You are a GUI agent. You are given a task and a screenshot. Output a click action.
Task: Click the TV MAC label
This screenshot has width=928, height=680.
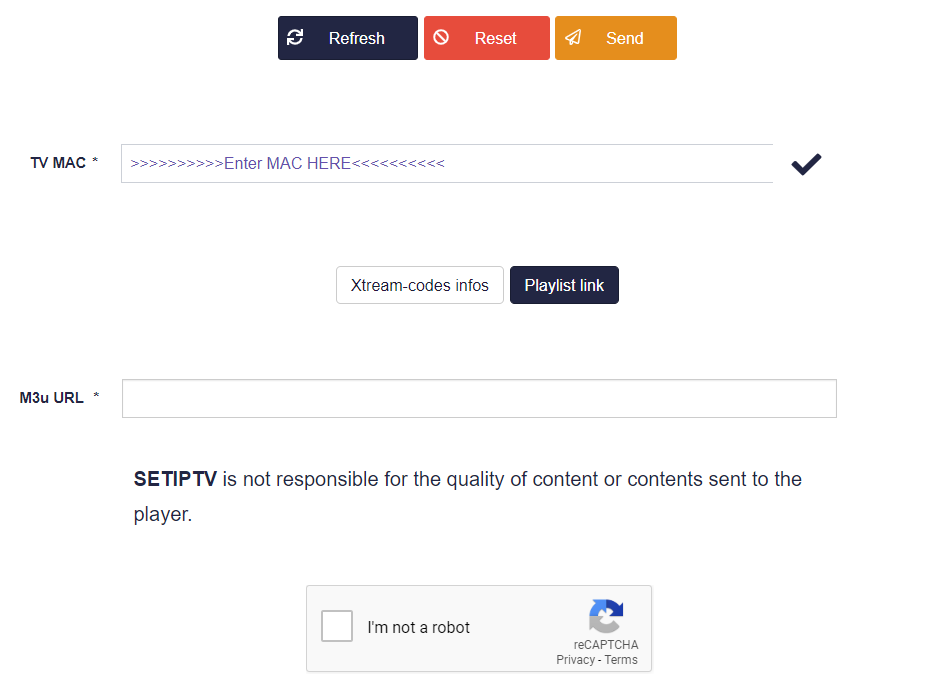58,163
